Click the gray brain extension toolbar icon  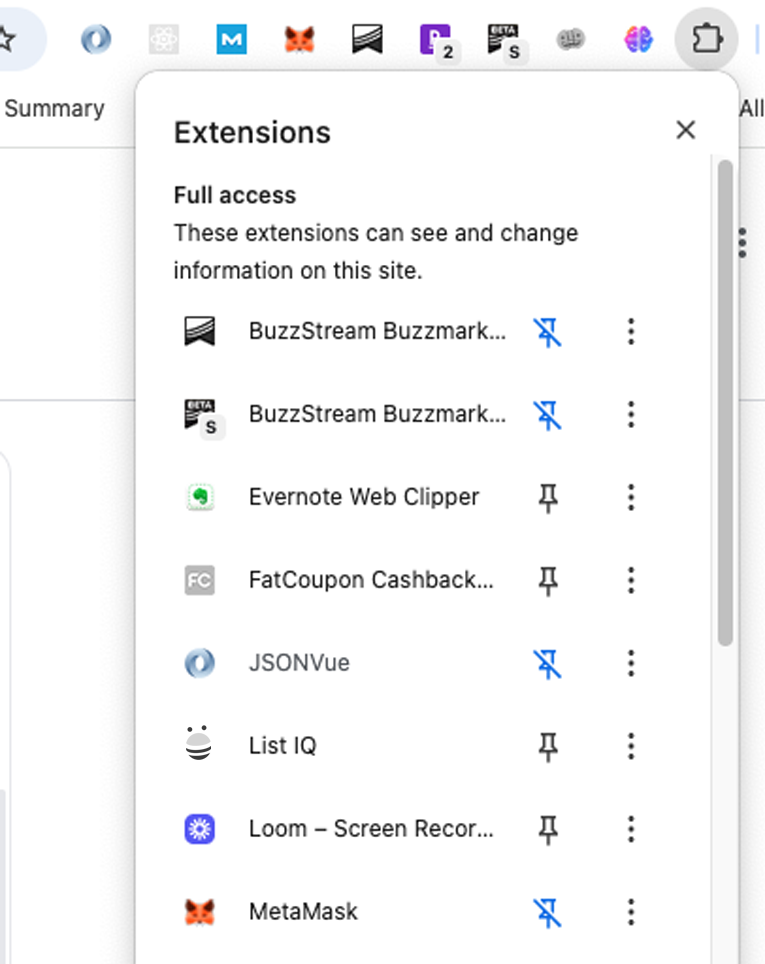(571, 39)
